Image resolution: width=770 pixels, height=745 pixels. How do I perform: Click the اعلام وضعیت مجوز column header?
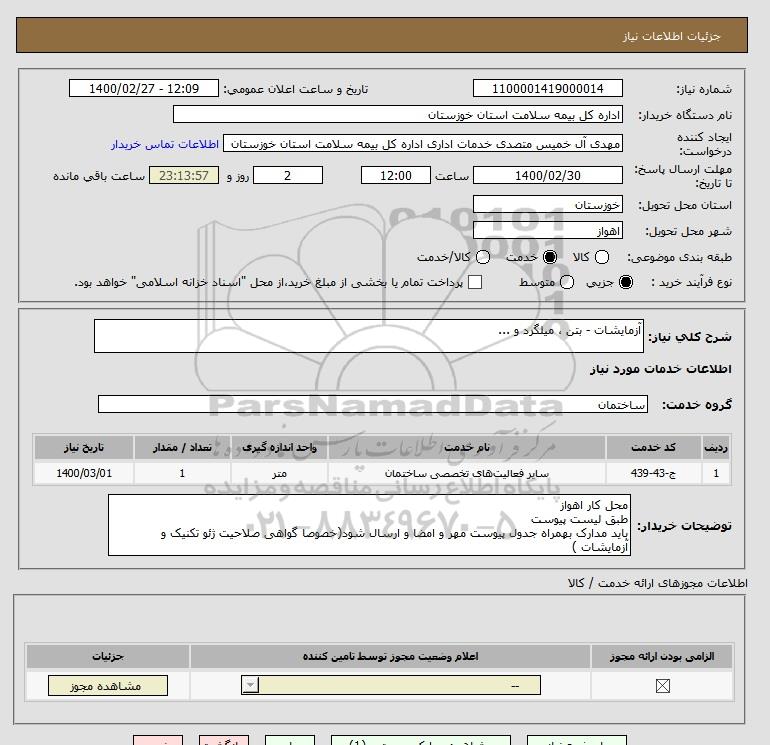pos(390,656)
